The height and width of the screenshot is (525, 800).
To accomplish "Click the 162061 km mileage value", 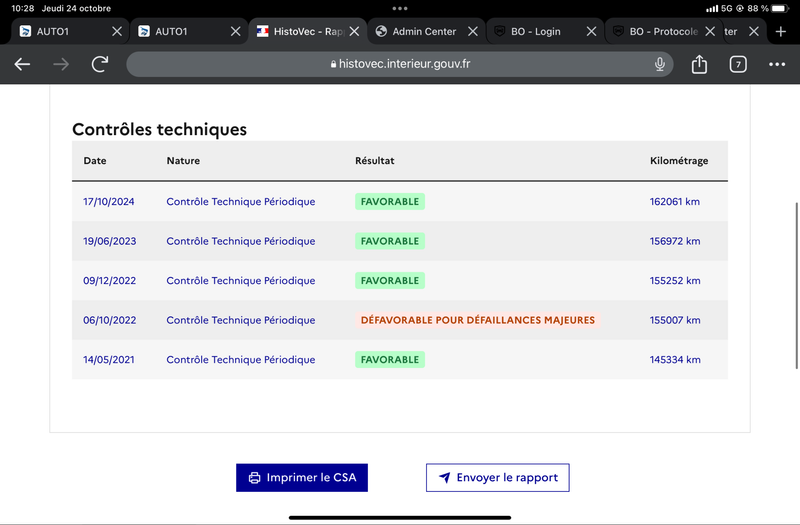I will [x=674, y=202].
